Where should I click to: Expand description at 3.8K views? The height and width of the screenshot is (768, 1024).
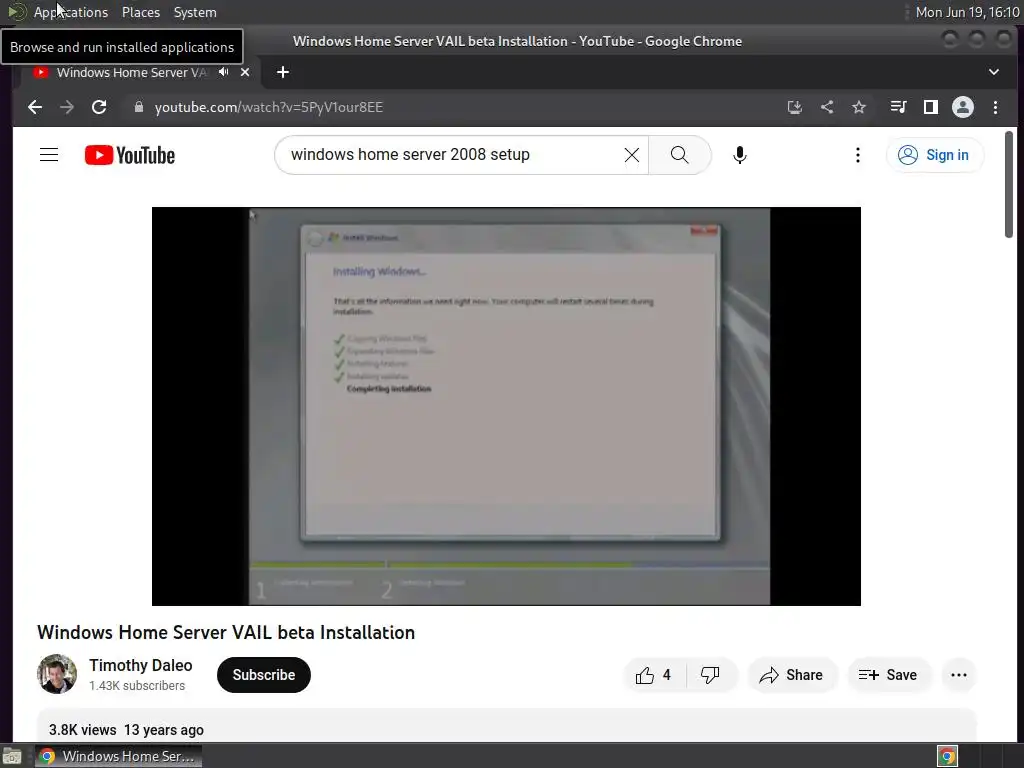(x=506, y=726)
